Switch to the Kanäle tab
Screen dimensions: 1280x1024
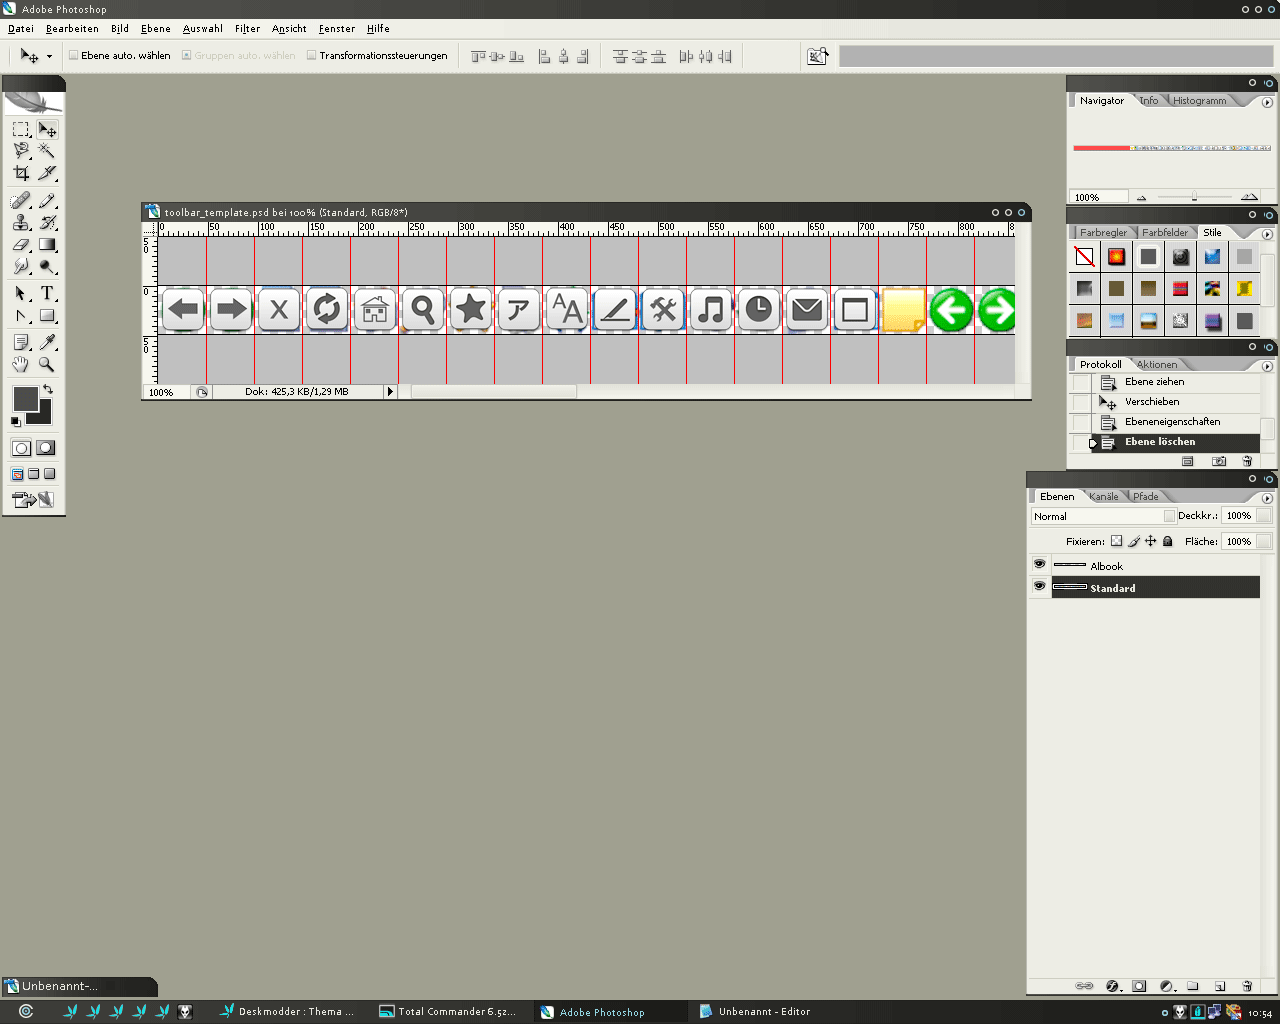(x=1104, y=497)
